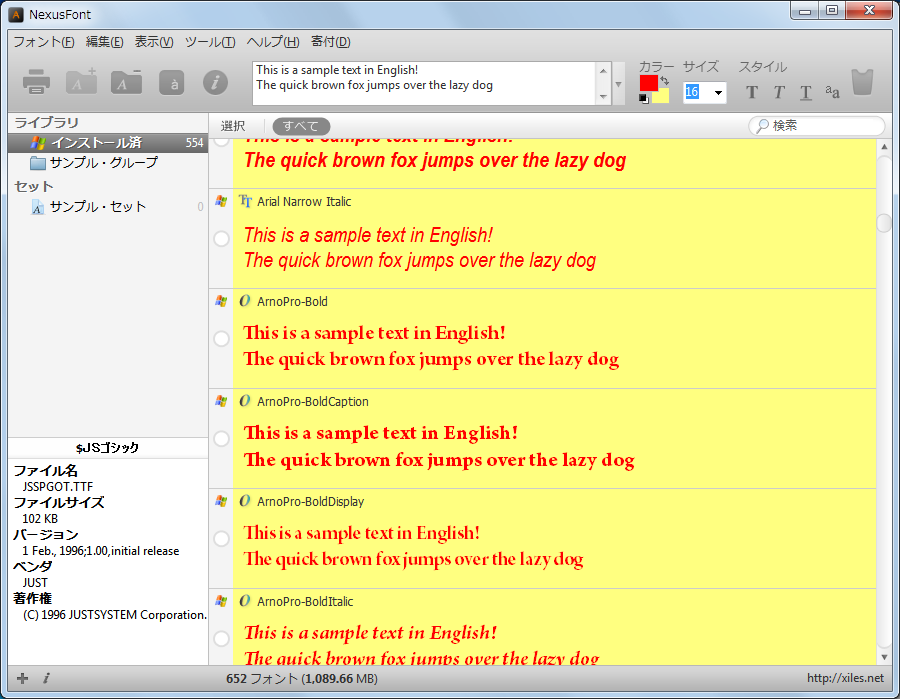Click the ArnoPro-Bold sample preview text

[431, 346]
